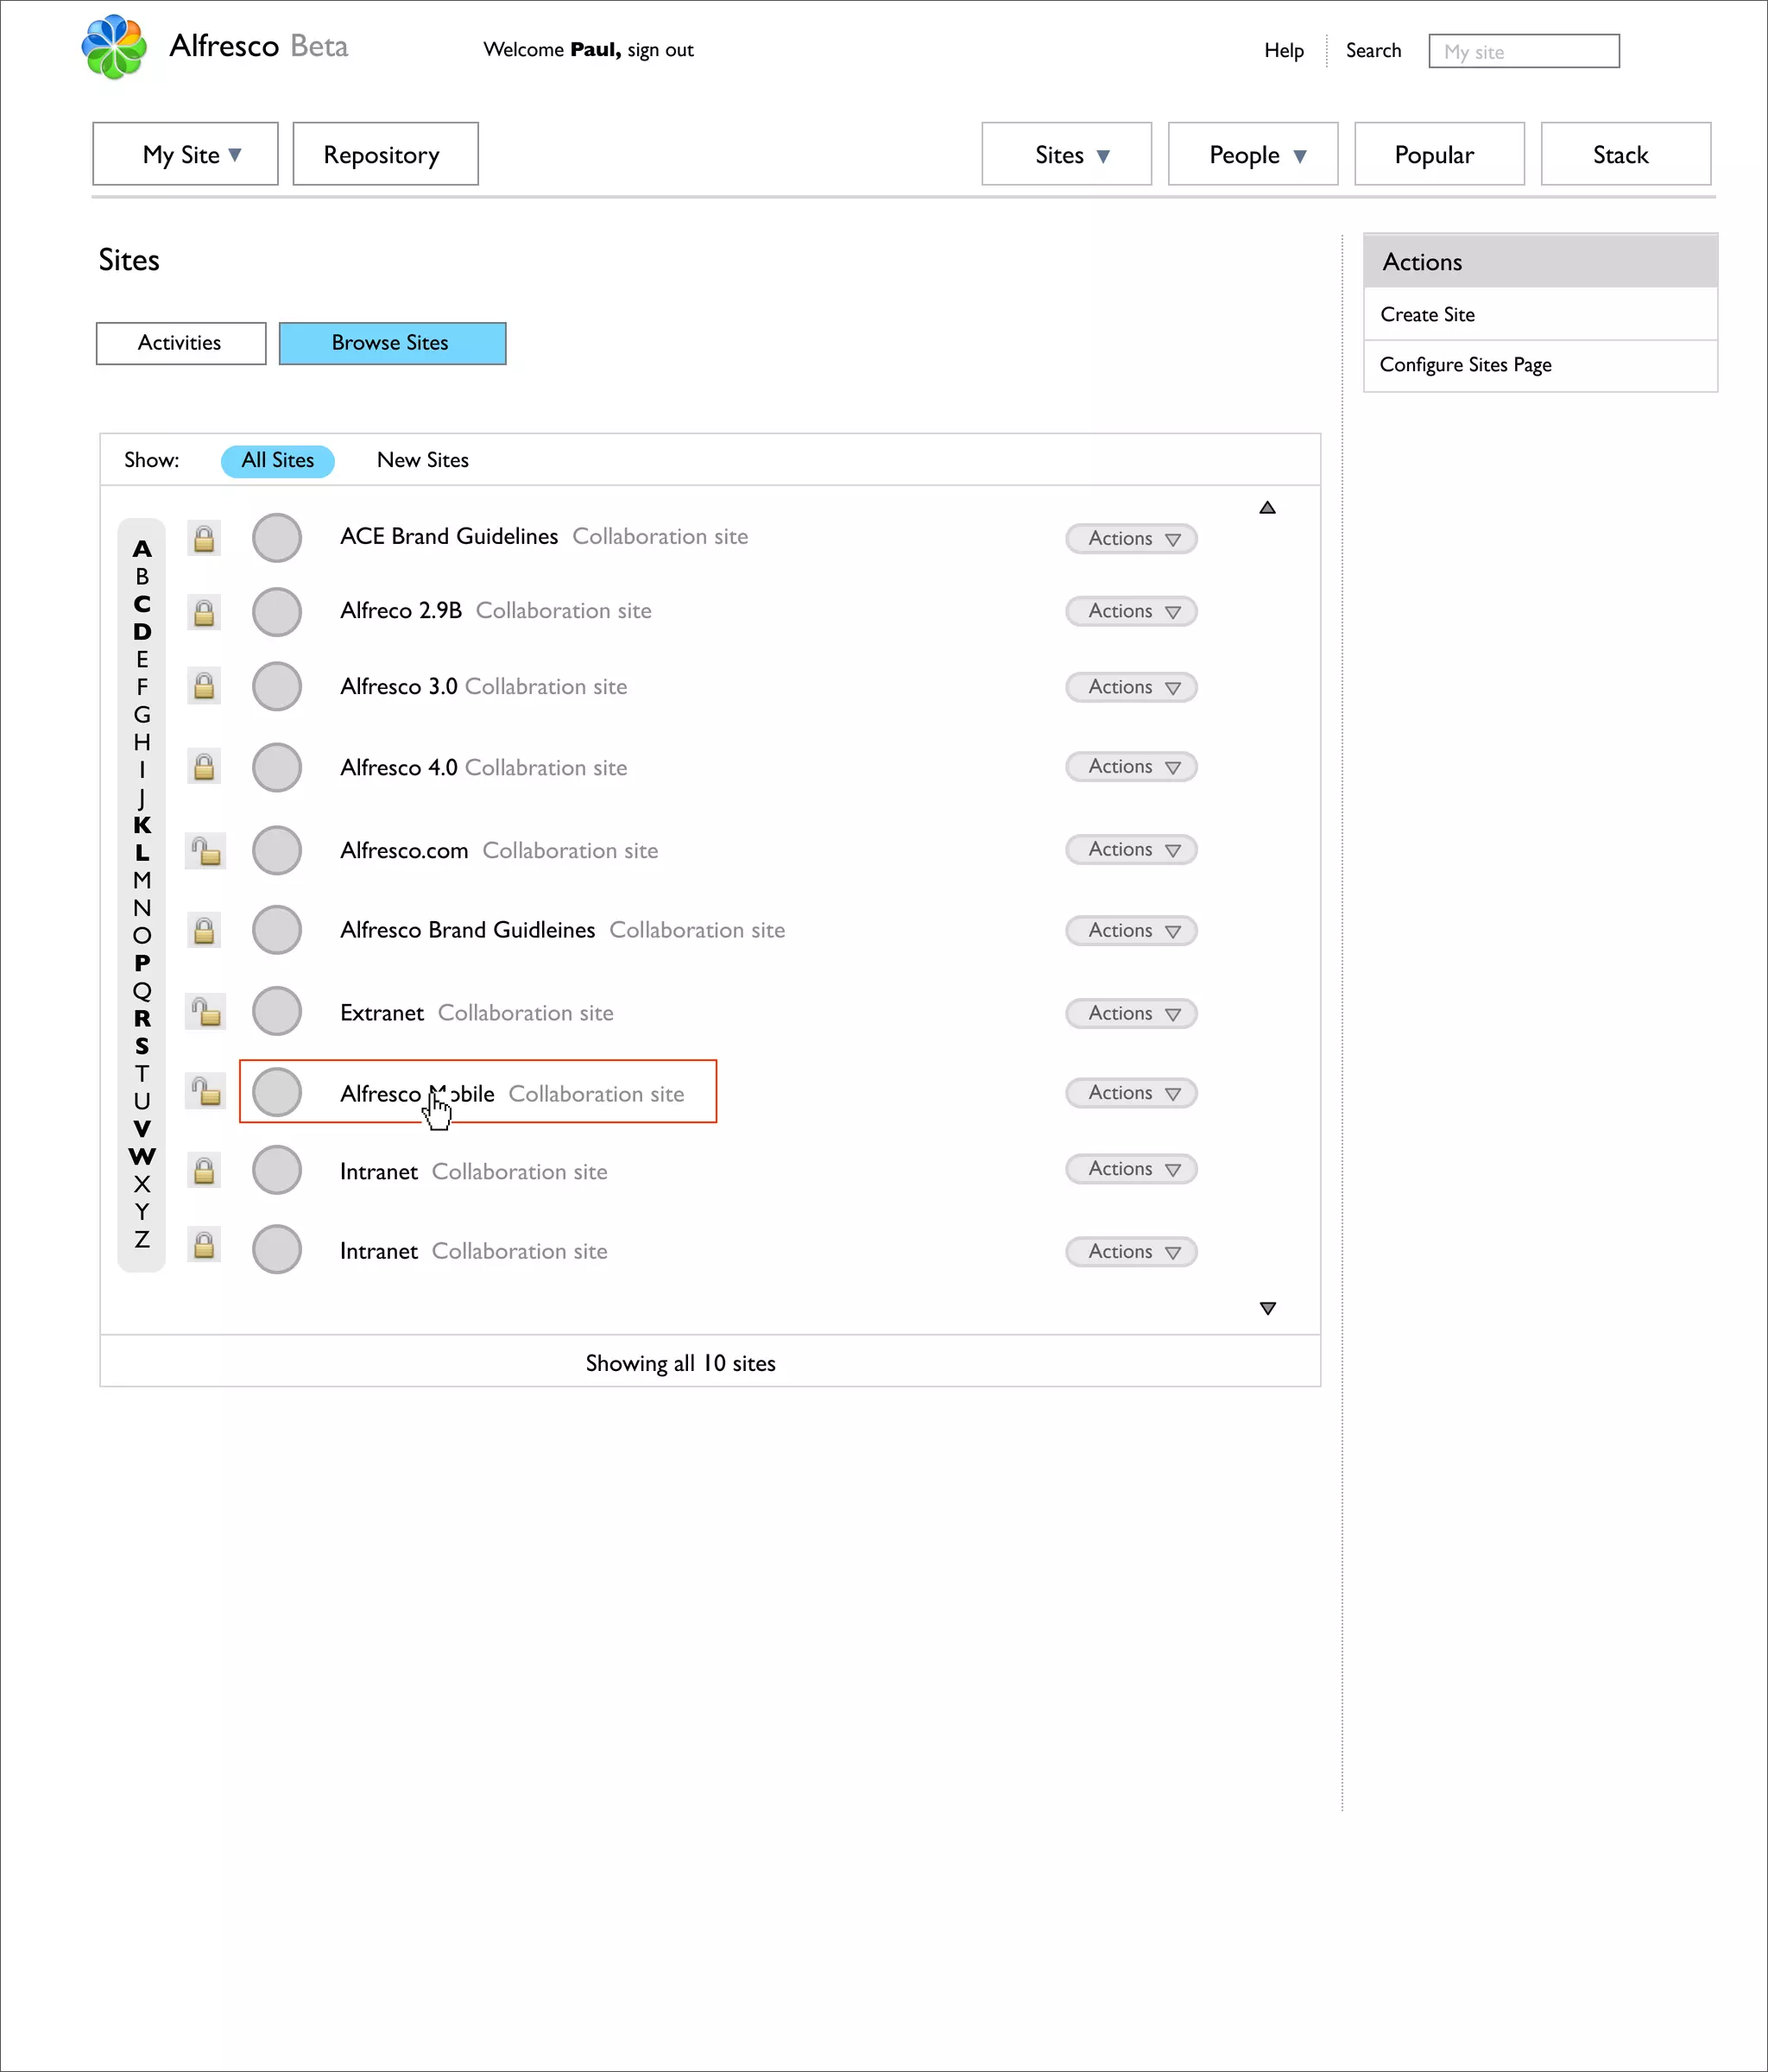Click the padlock next to Alfresco 3.0
Viewport: 1768px width, 2072px height.
[x=204, y=686]
